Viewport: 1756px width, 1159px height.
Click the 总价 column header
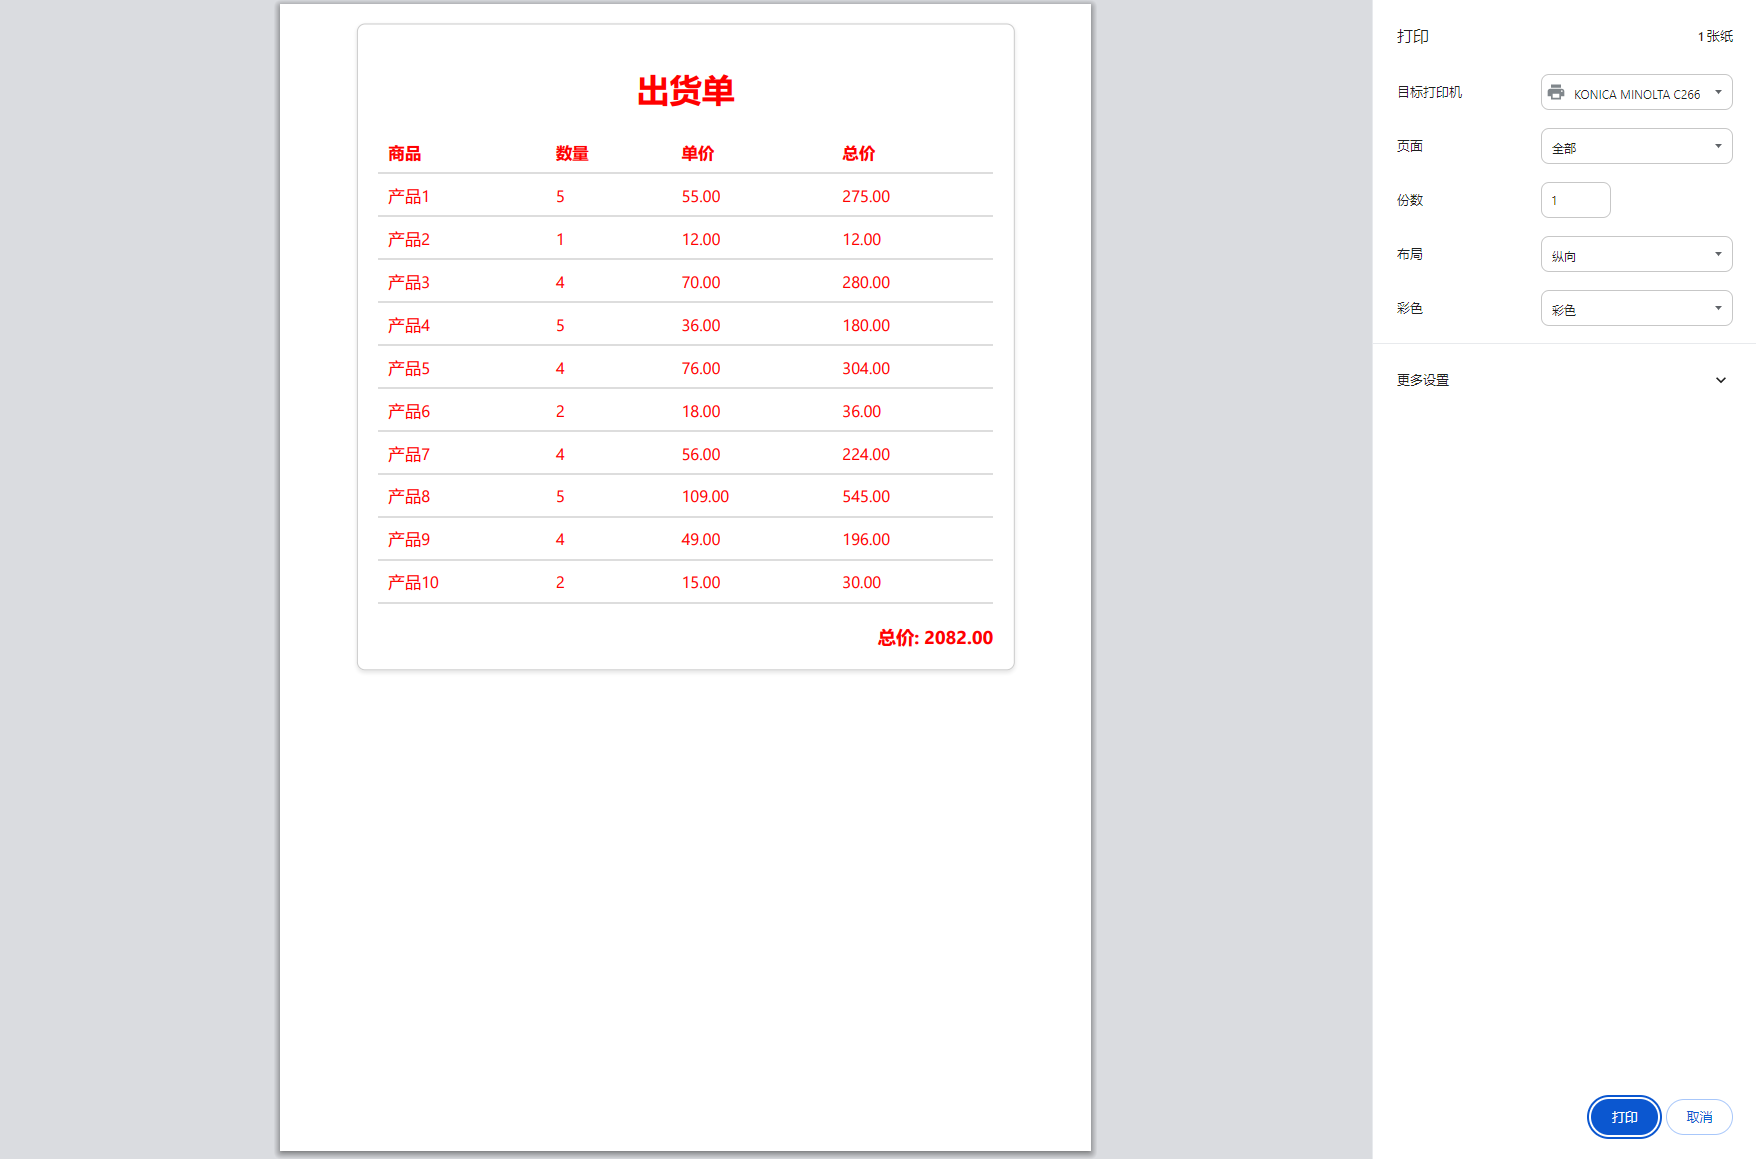pyautogui.click(x=859, y=153)
